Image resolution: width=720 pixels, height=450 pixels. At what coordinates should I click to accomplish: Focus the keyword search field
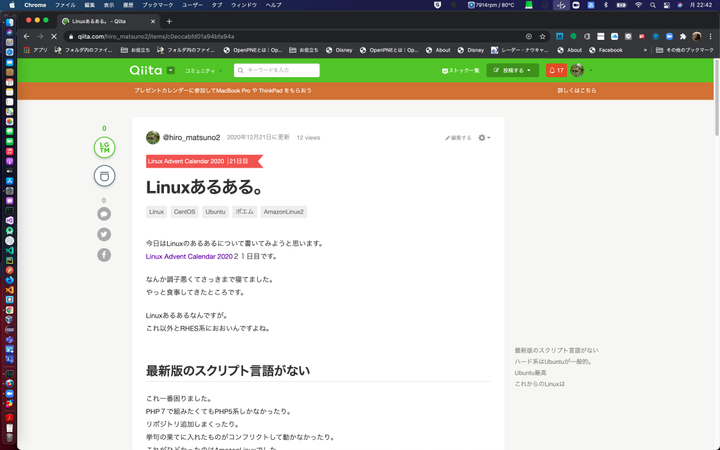pos(277,70)
